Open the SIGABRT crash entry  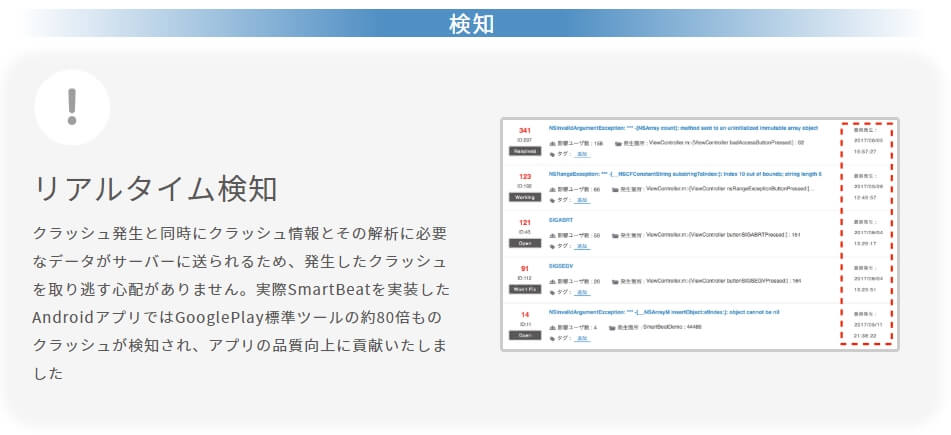(x=560, y=220)
